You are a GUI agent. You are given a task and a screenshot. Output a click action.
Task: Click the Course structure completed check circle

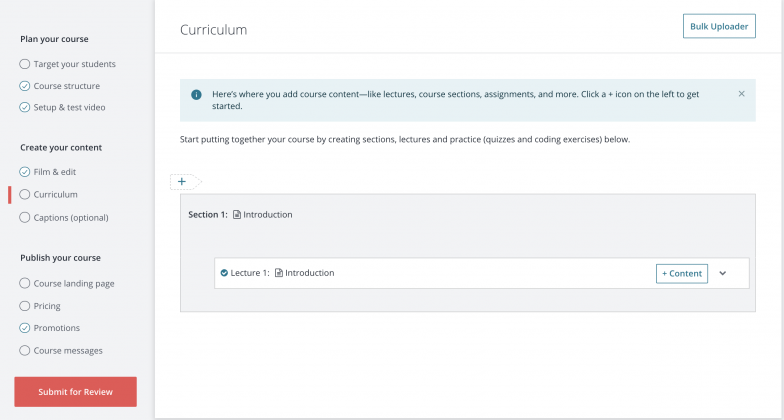[24, 86]
